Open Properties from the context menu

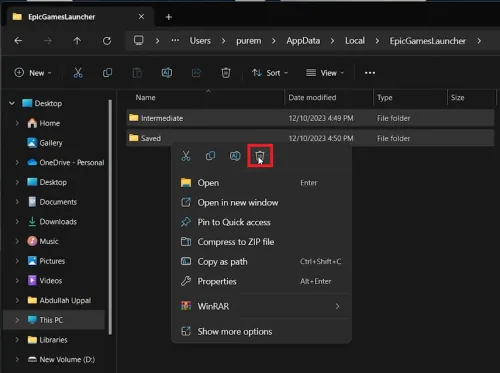(x=261, y=281)
